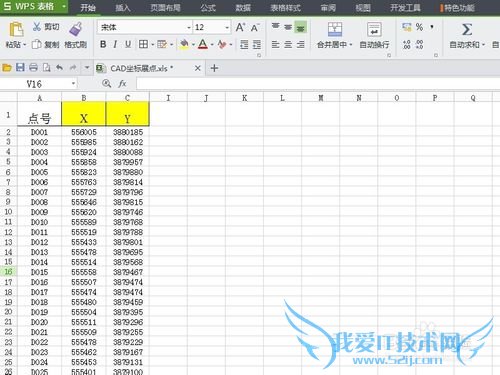Click Merge and Center icon

335,29
